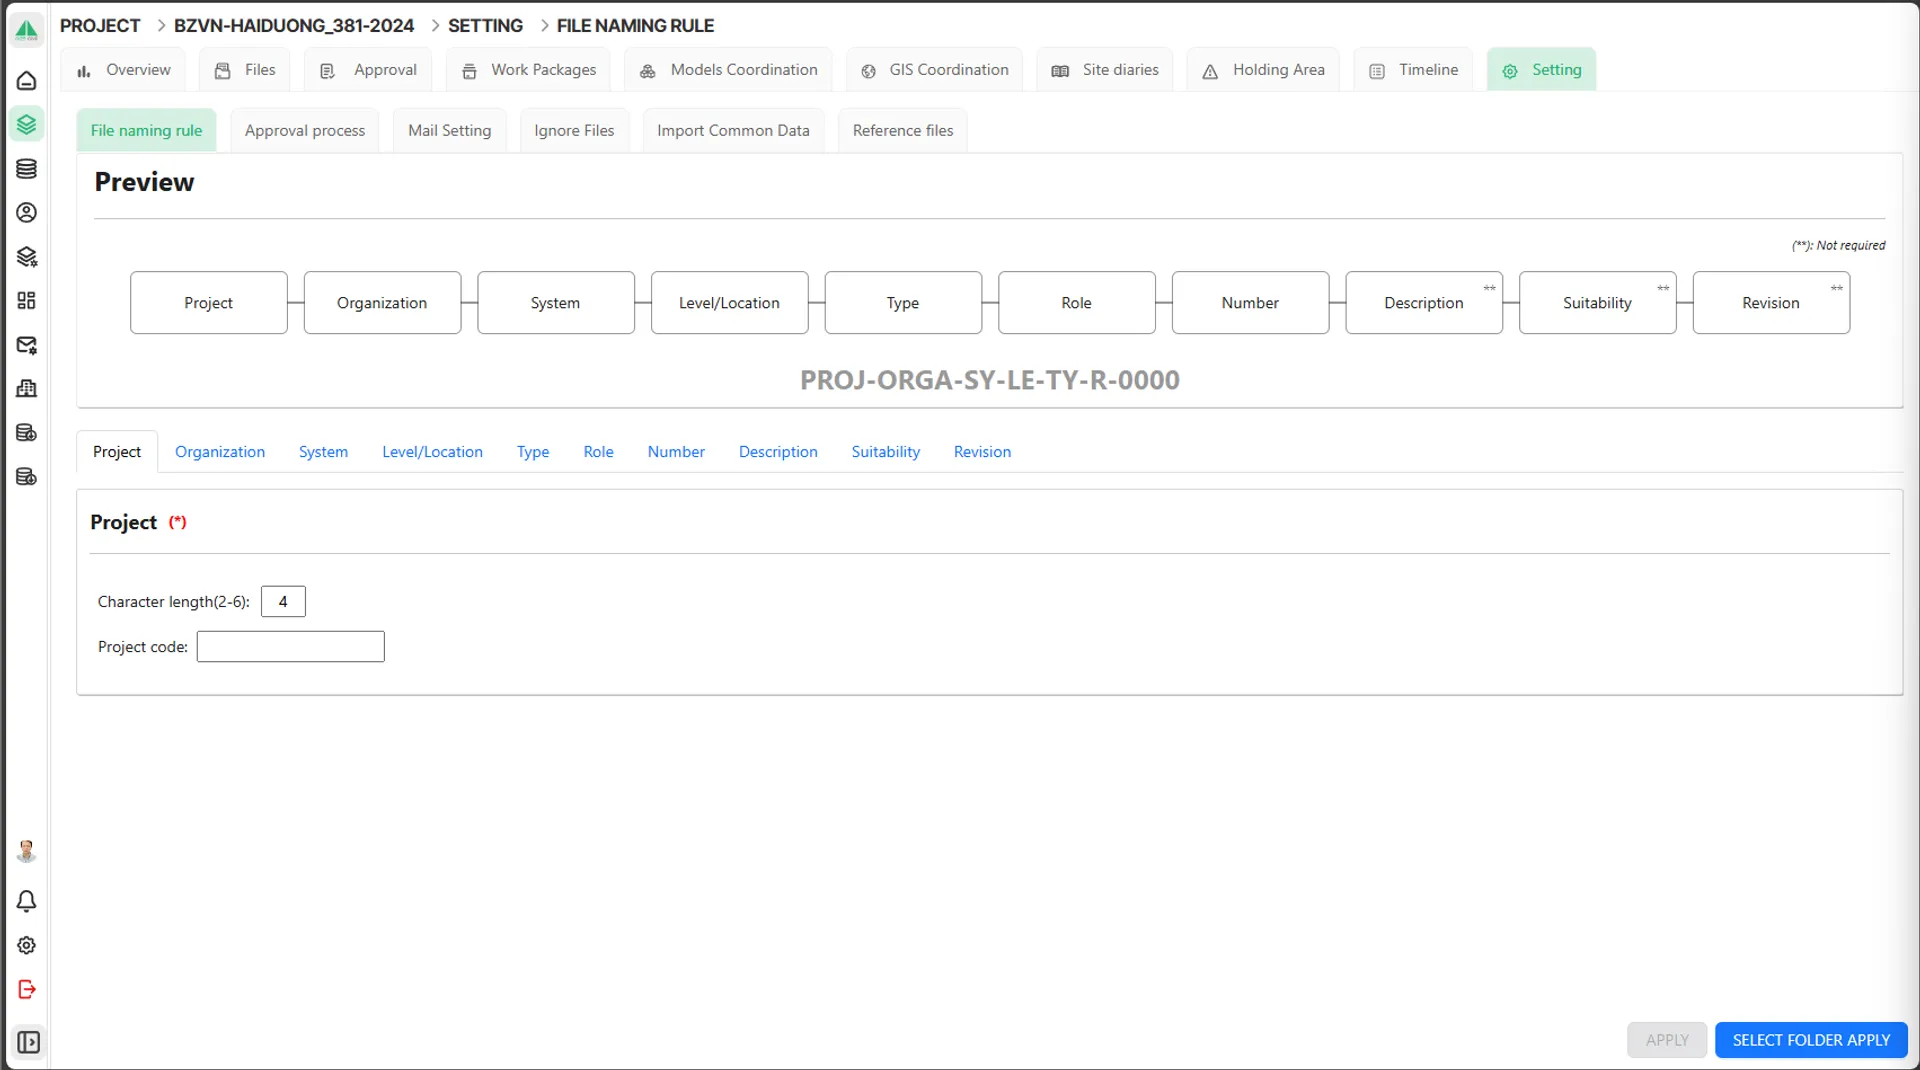Switch to Type field tab
1920x1070 pixels.
tap(533, 452)
